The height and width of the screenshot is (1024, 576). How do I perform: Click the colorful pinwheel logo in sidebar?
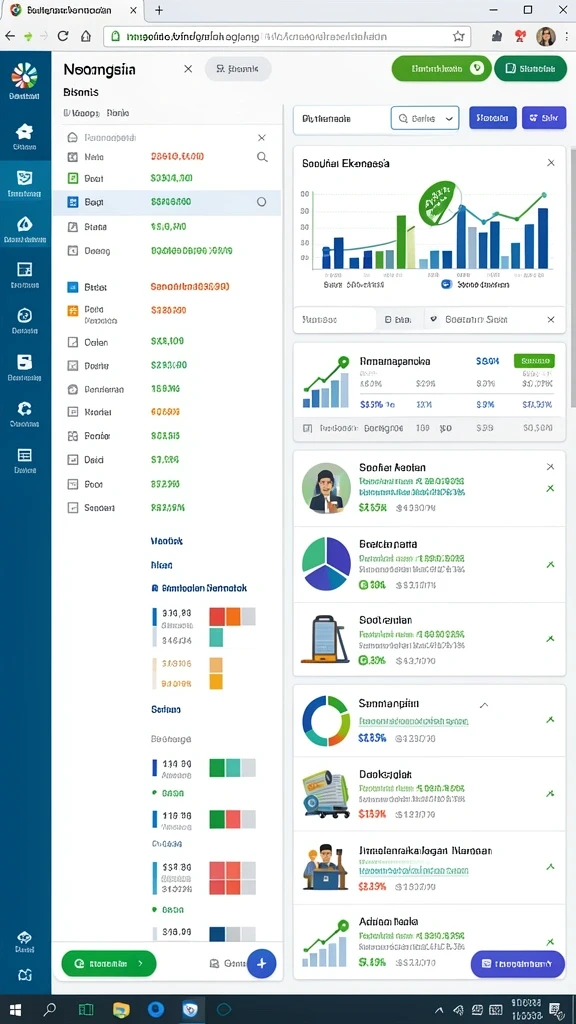coord(24,76)
